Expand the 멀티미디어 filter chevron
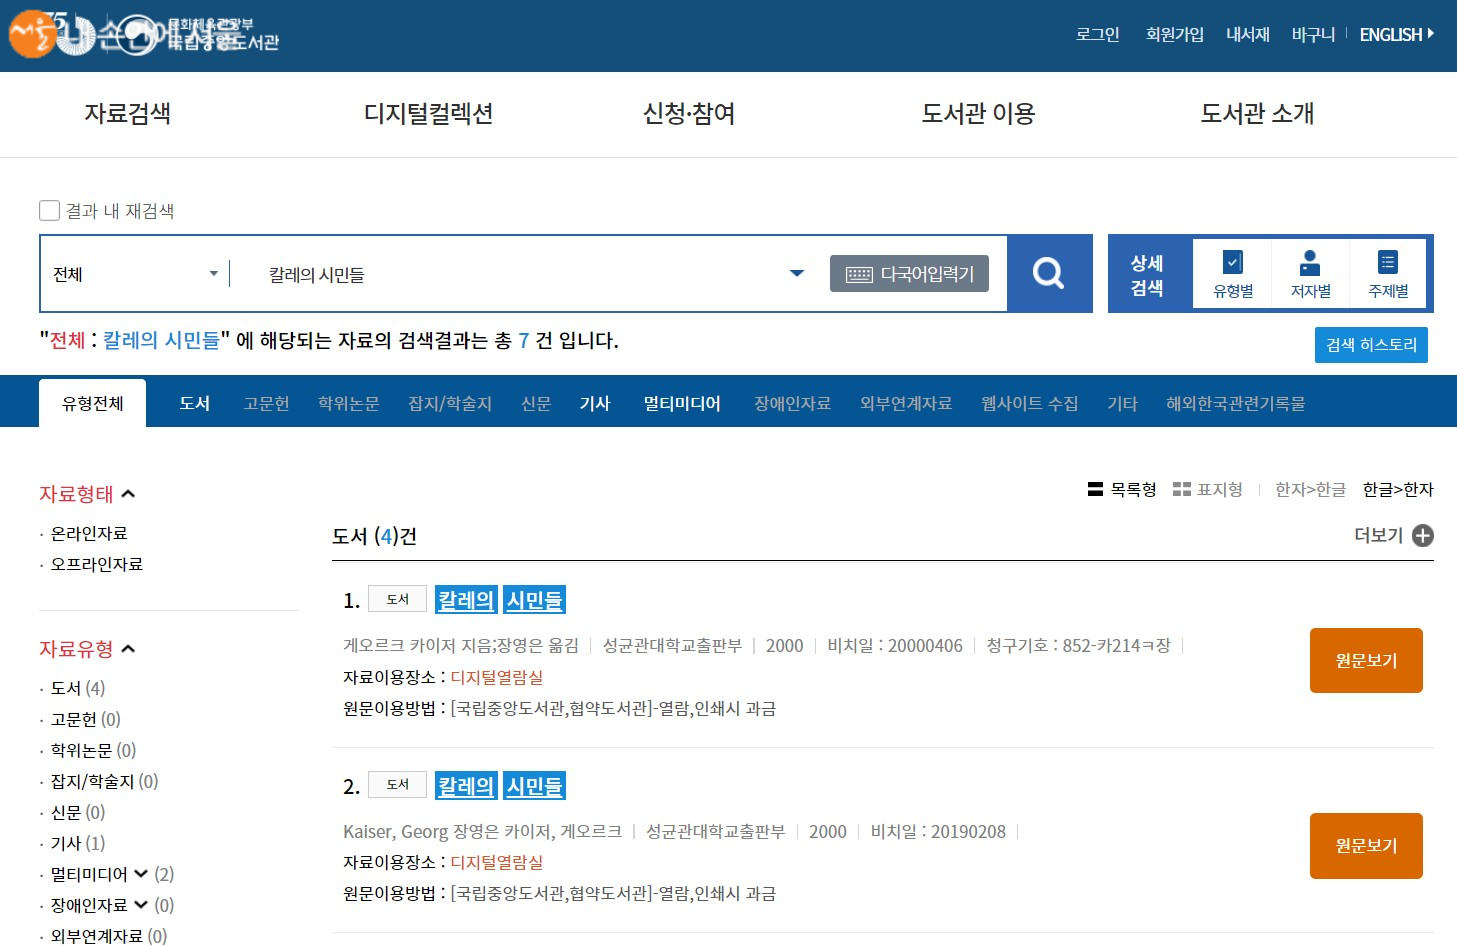The width and height of the screenshot is (1457, 946). tap(141, 874)
